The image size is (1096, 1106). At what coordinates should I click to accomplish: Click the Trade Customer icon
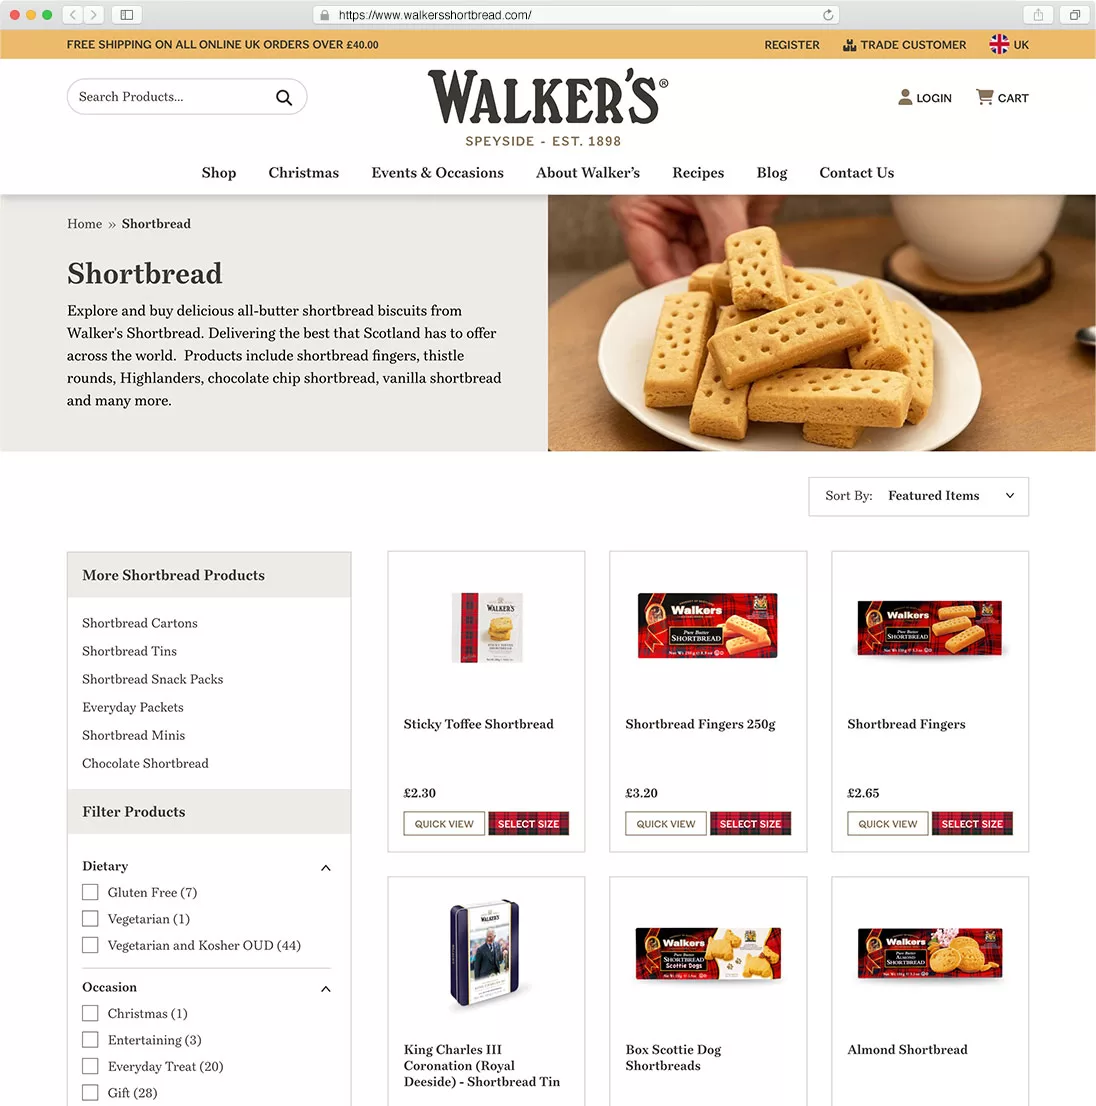850,45
